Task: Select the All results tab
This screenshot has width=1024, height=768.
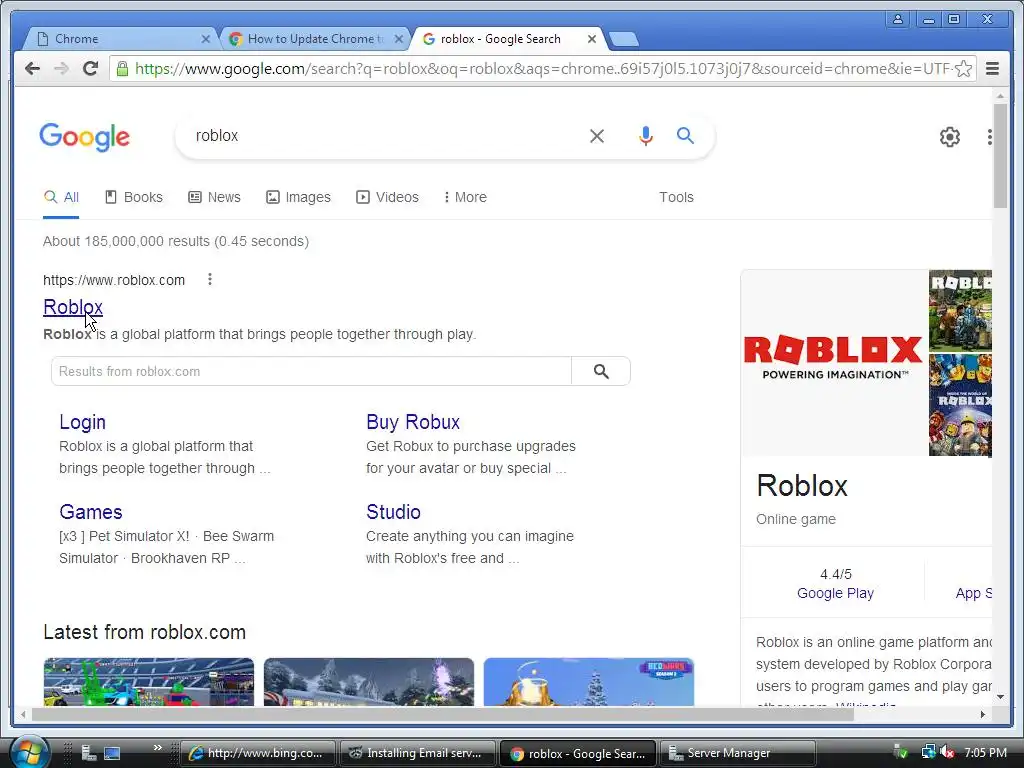Action: [x=61, y=197]
